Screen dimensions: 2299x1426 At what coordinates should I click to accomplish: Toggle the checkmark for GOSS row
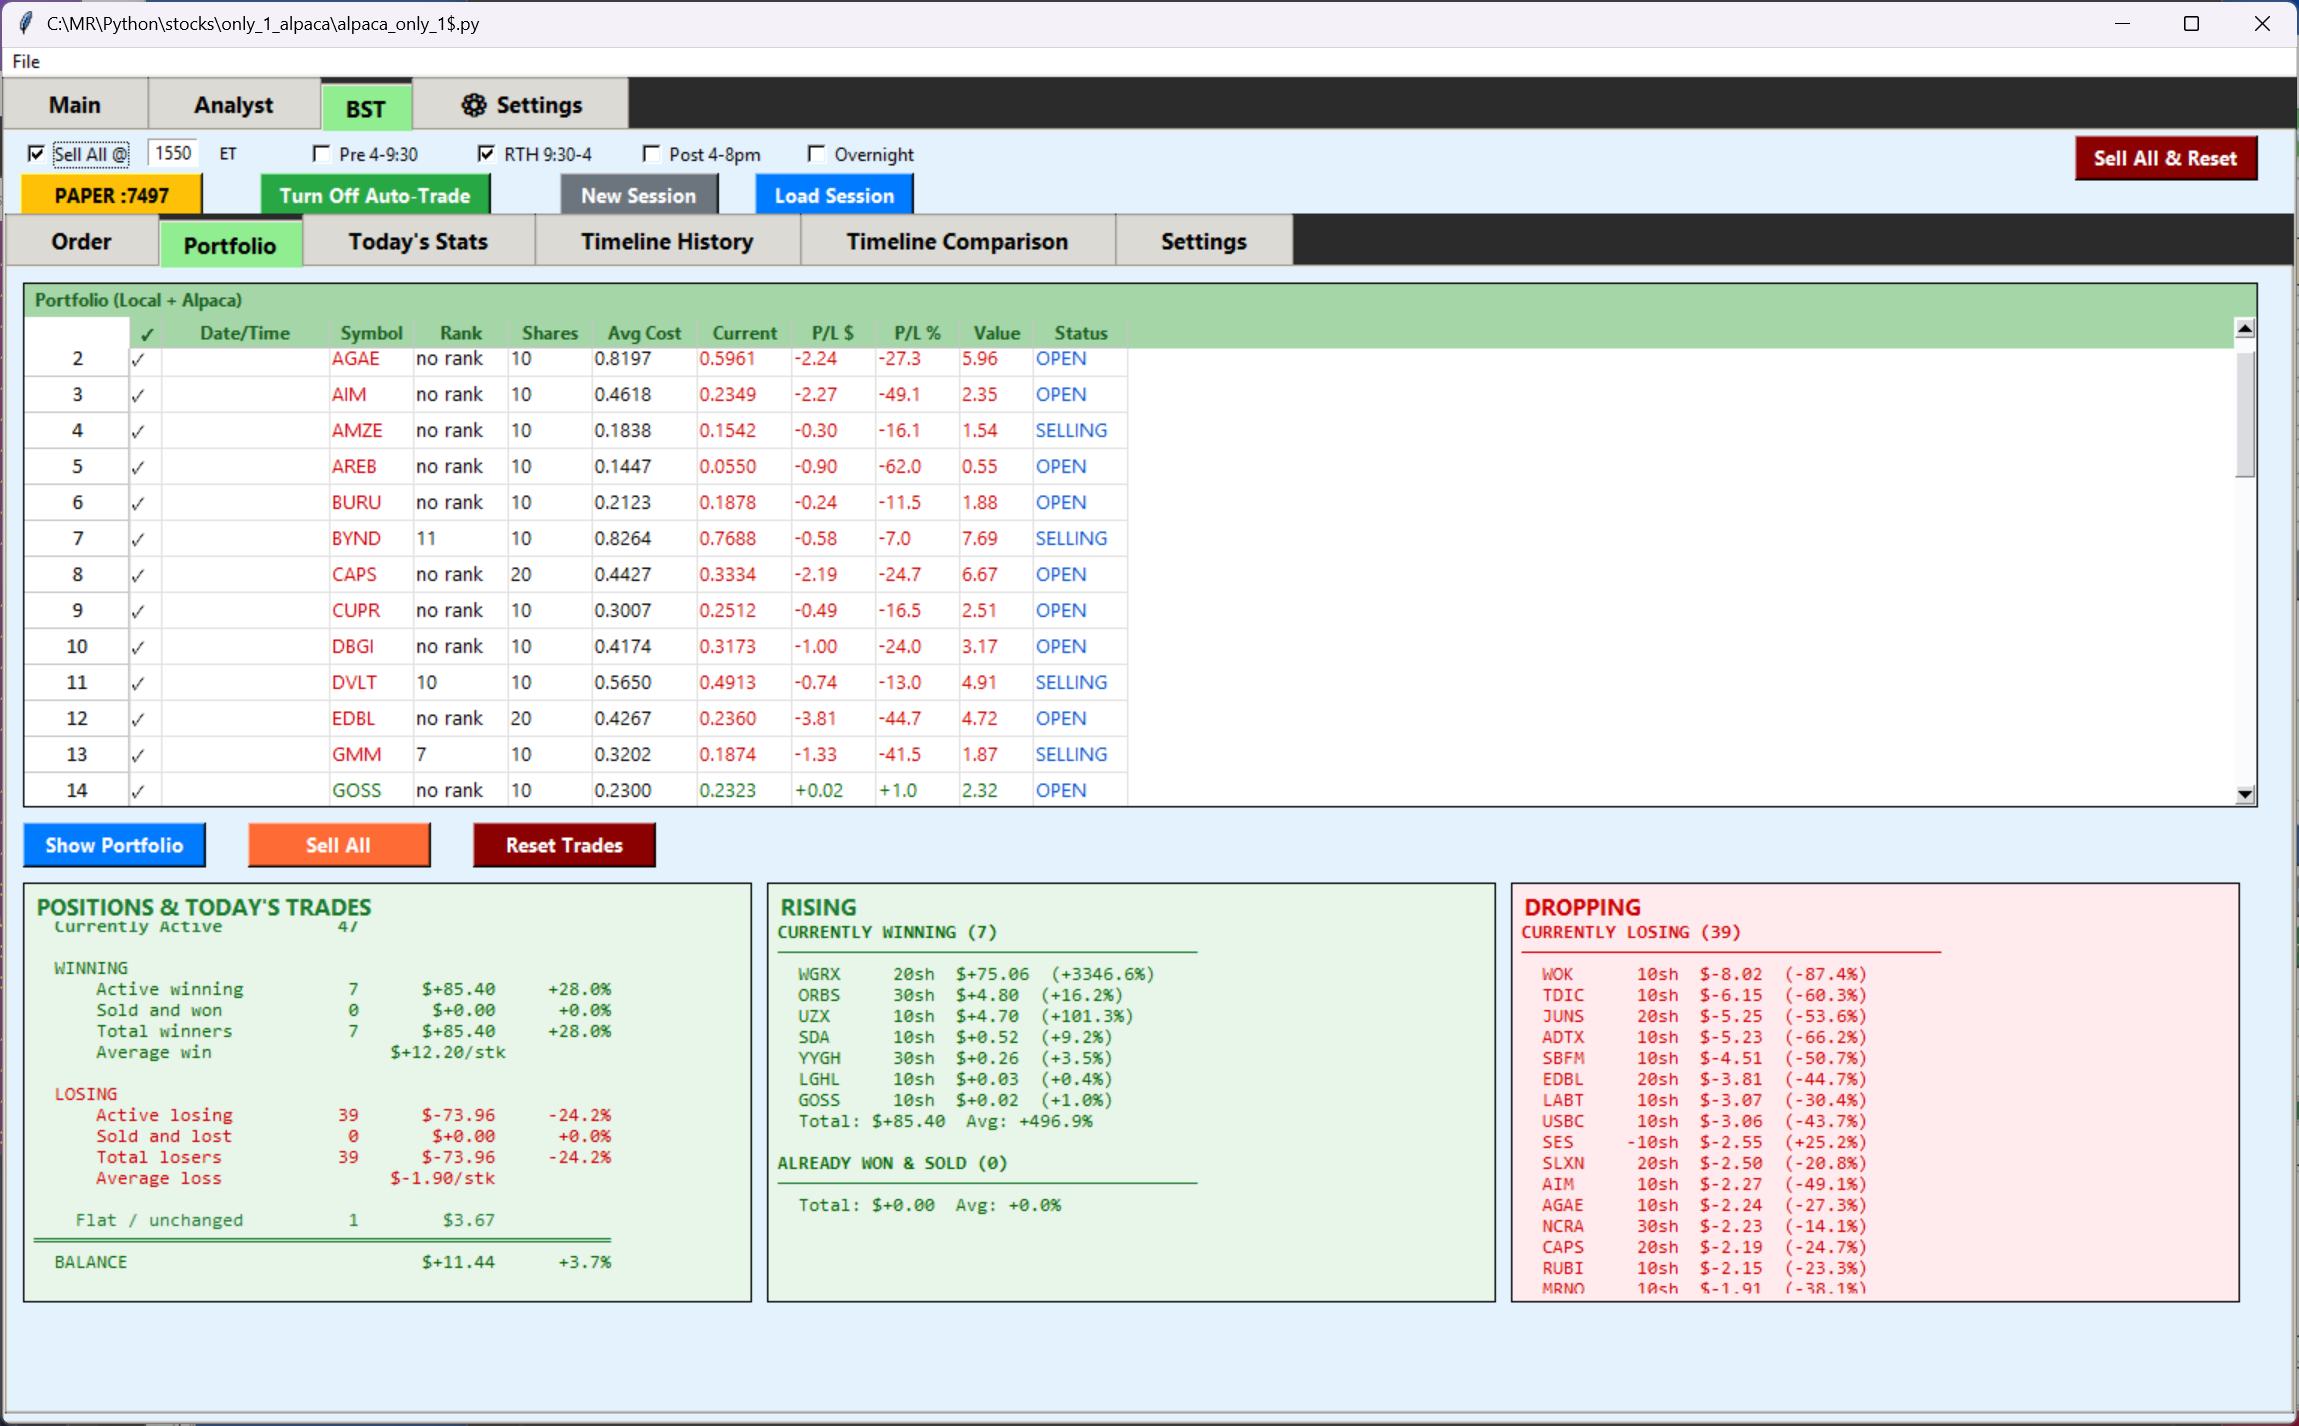[x=138, y=792]
